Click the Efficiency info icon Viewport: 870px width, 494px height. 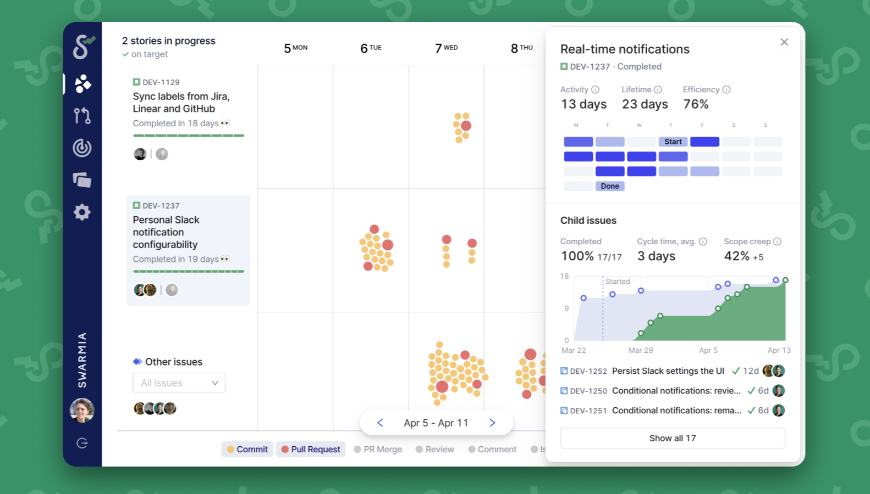(x=726, y=89)
